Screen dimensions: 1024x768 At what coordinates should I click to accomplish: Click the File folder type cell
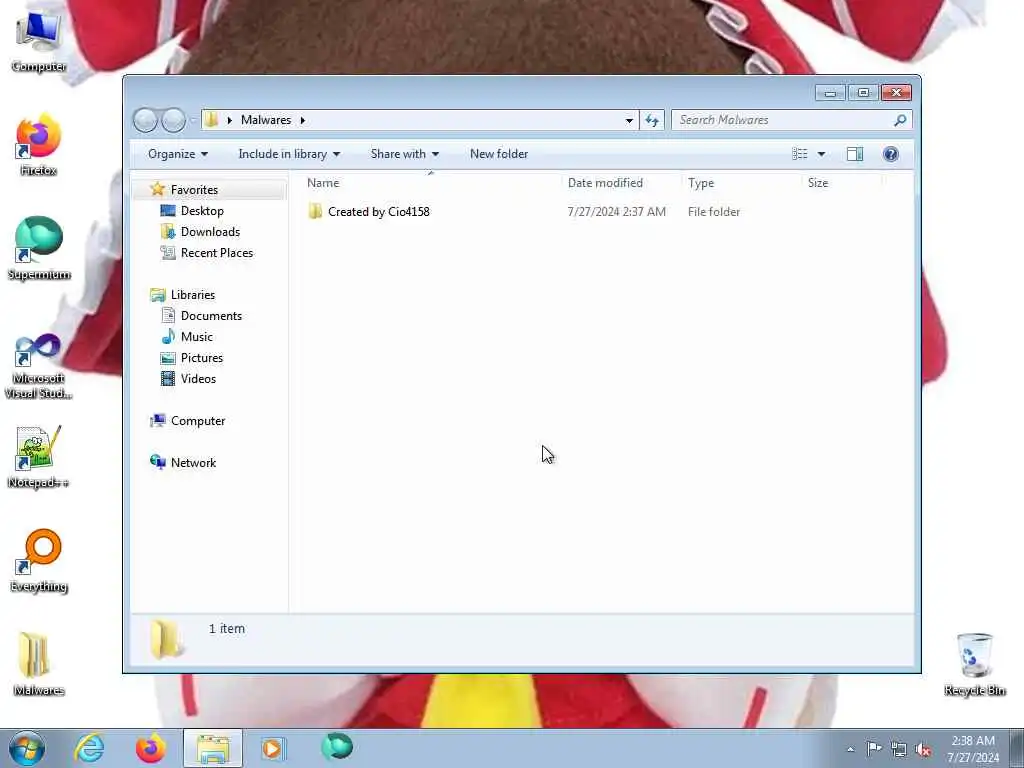click(714, 212)
